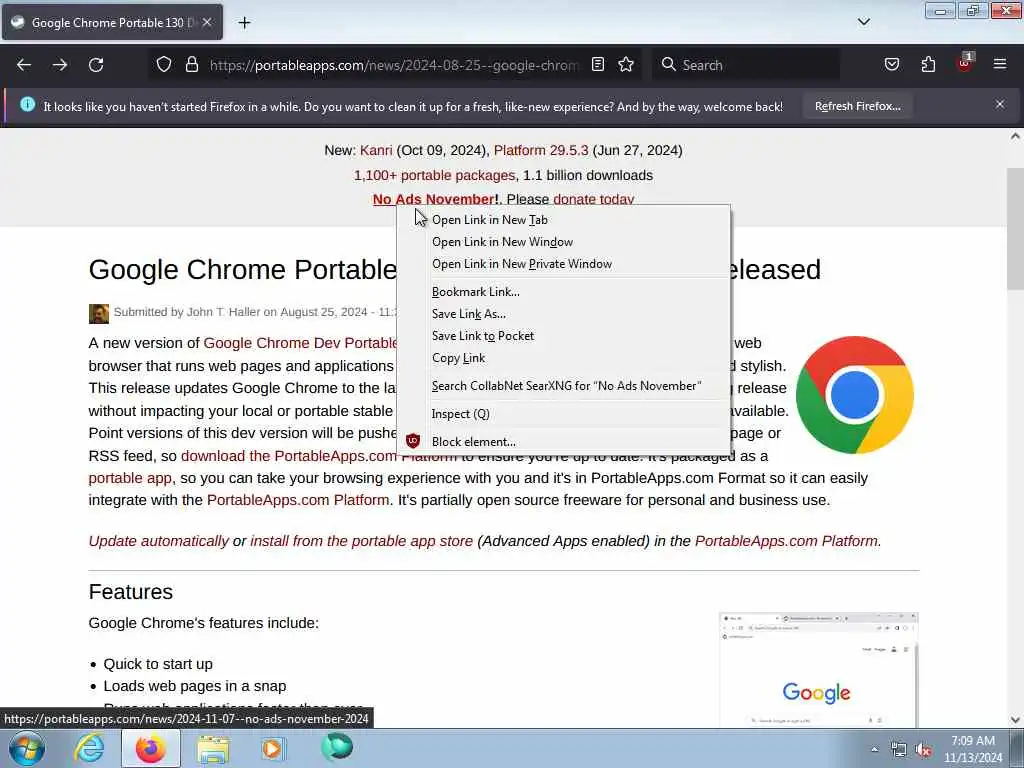The image size is (1024, 768).
Task: Select Bookmark Link... from context menu
Action: pos(563,292)
